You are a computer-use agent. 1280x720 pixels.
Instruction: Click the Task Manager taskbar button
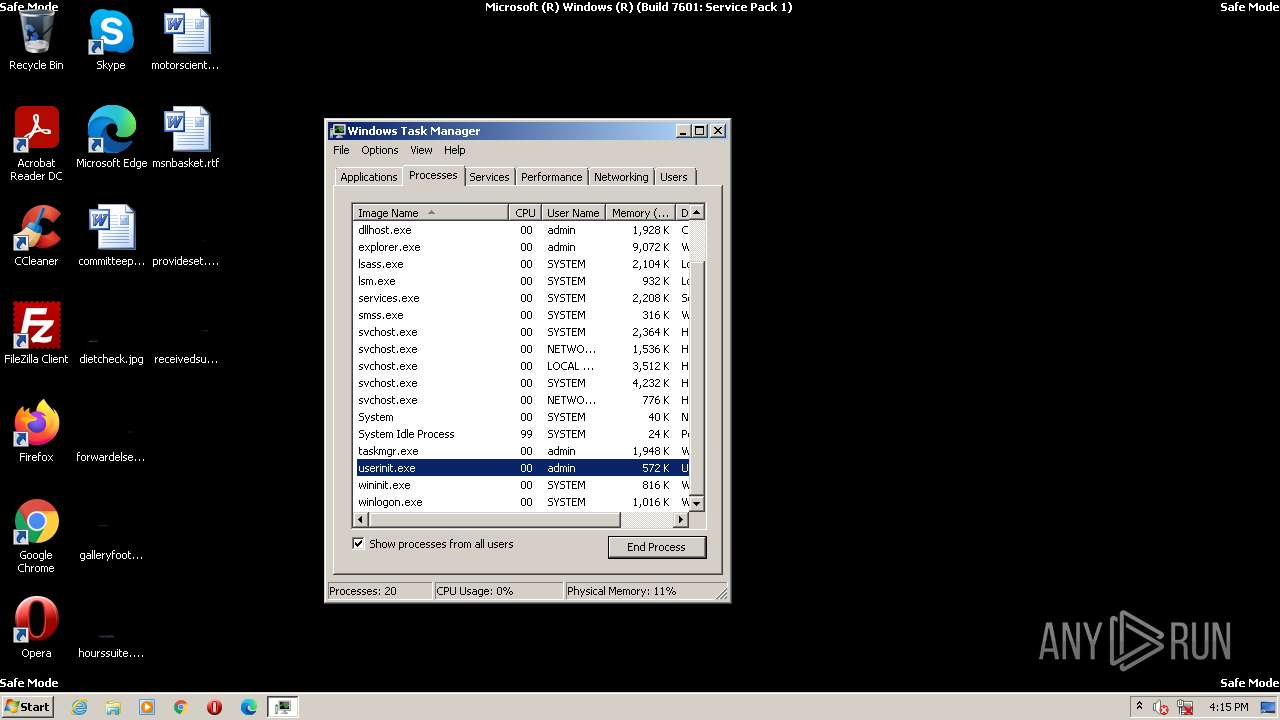(284, 707)
